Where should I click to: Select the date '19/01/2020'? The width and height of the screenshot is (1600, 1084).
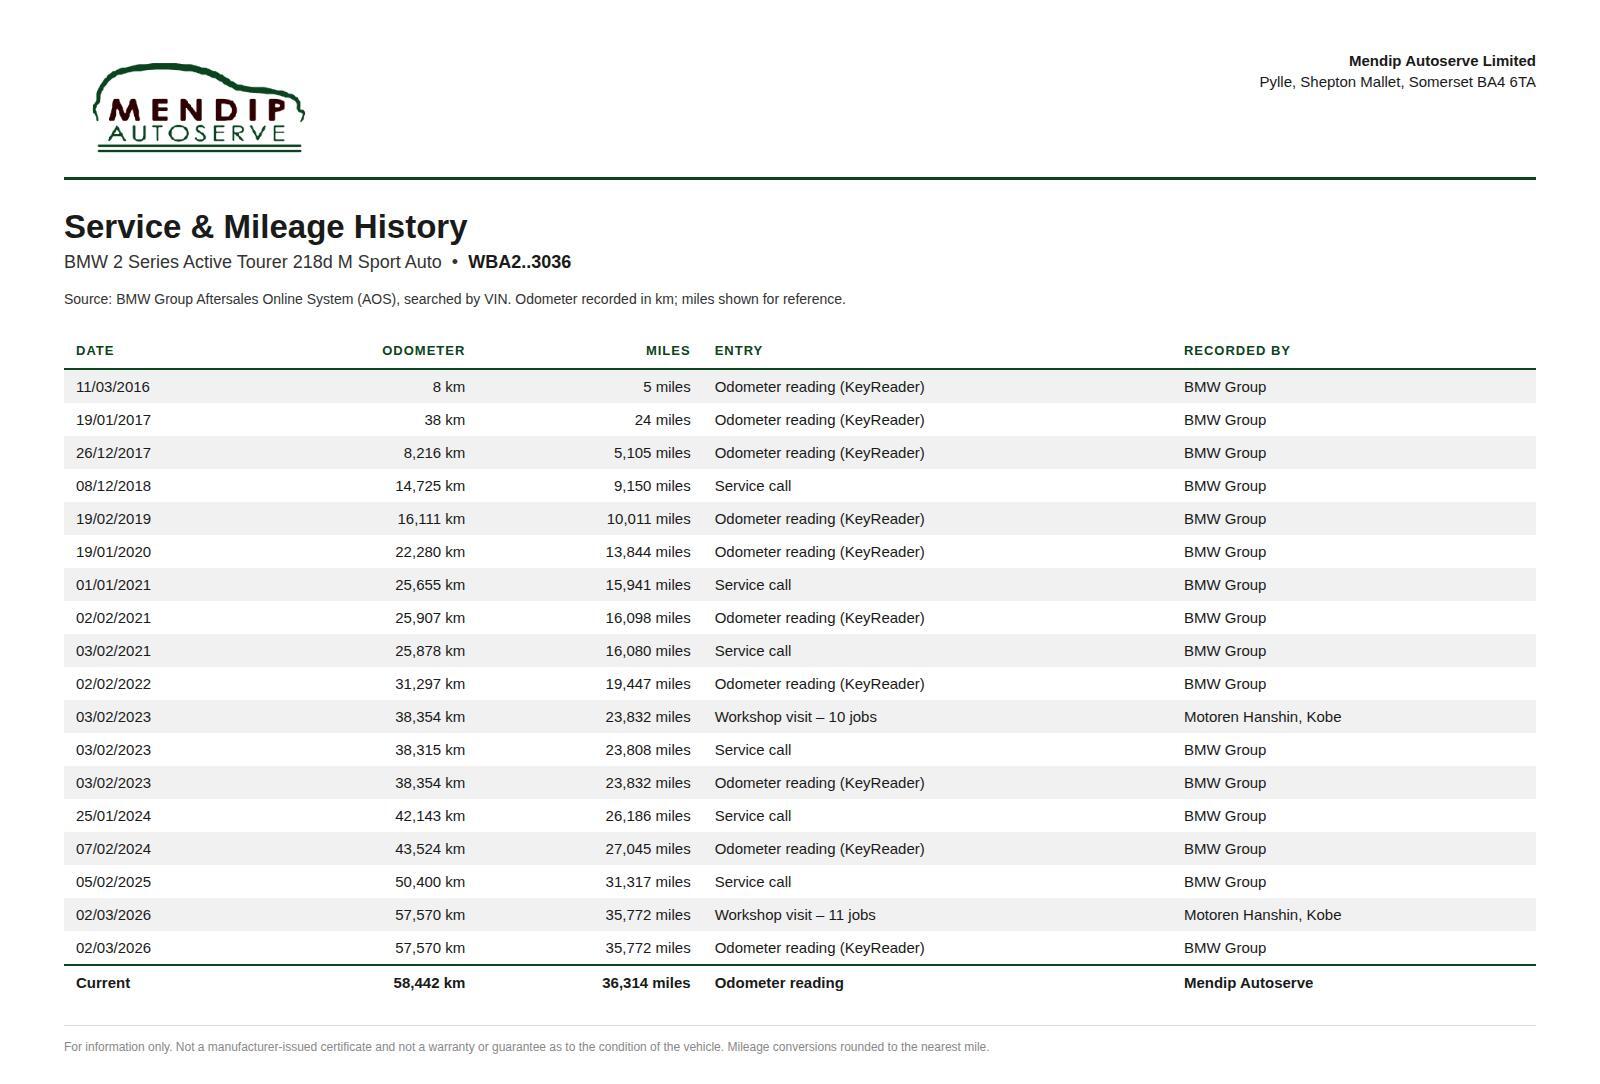(x=113, y=552)
